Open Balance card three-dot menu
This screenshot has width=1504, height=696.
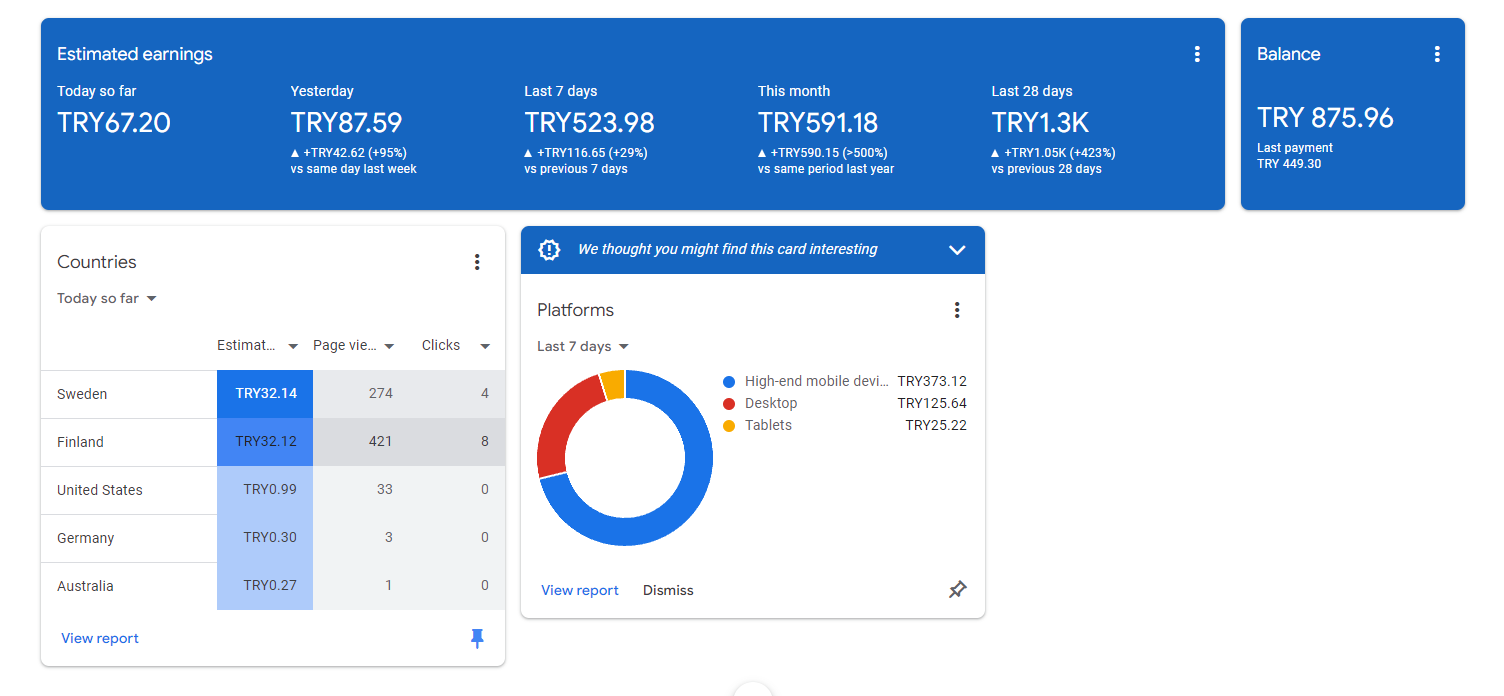click(x=1437, y=54)
